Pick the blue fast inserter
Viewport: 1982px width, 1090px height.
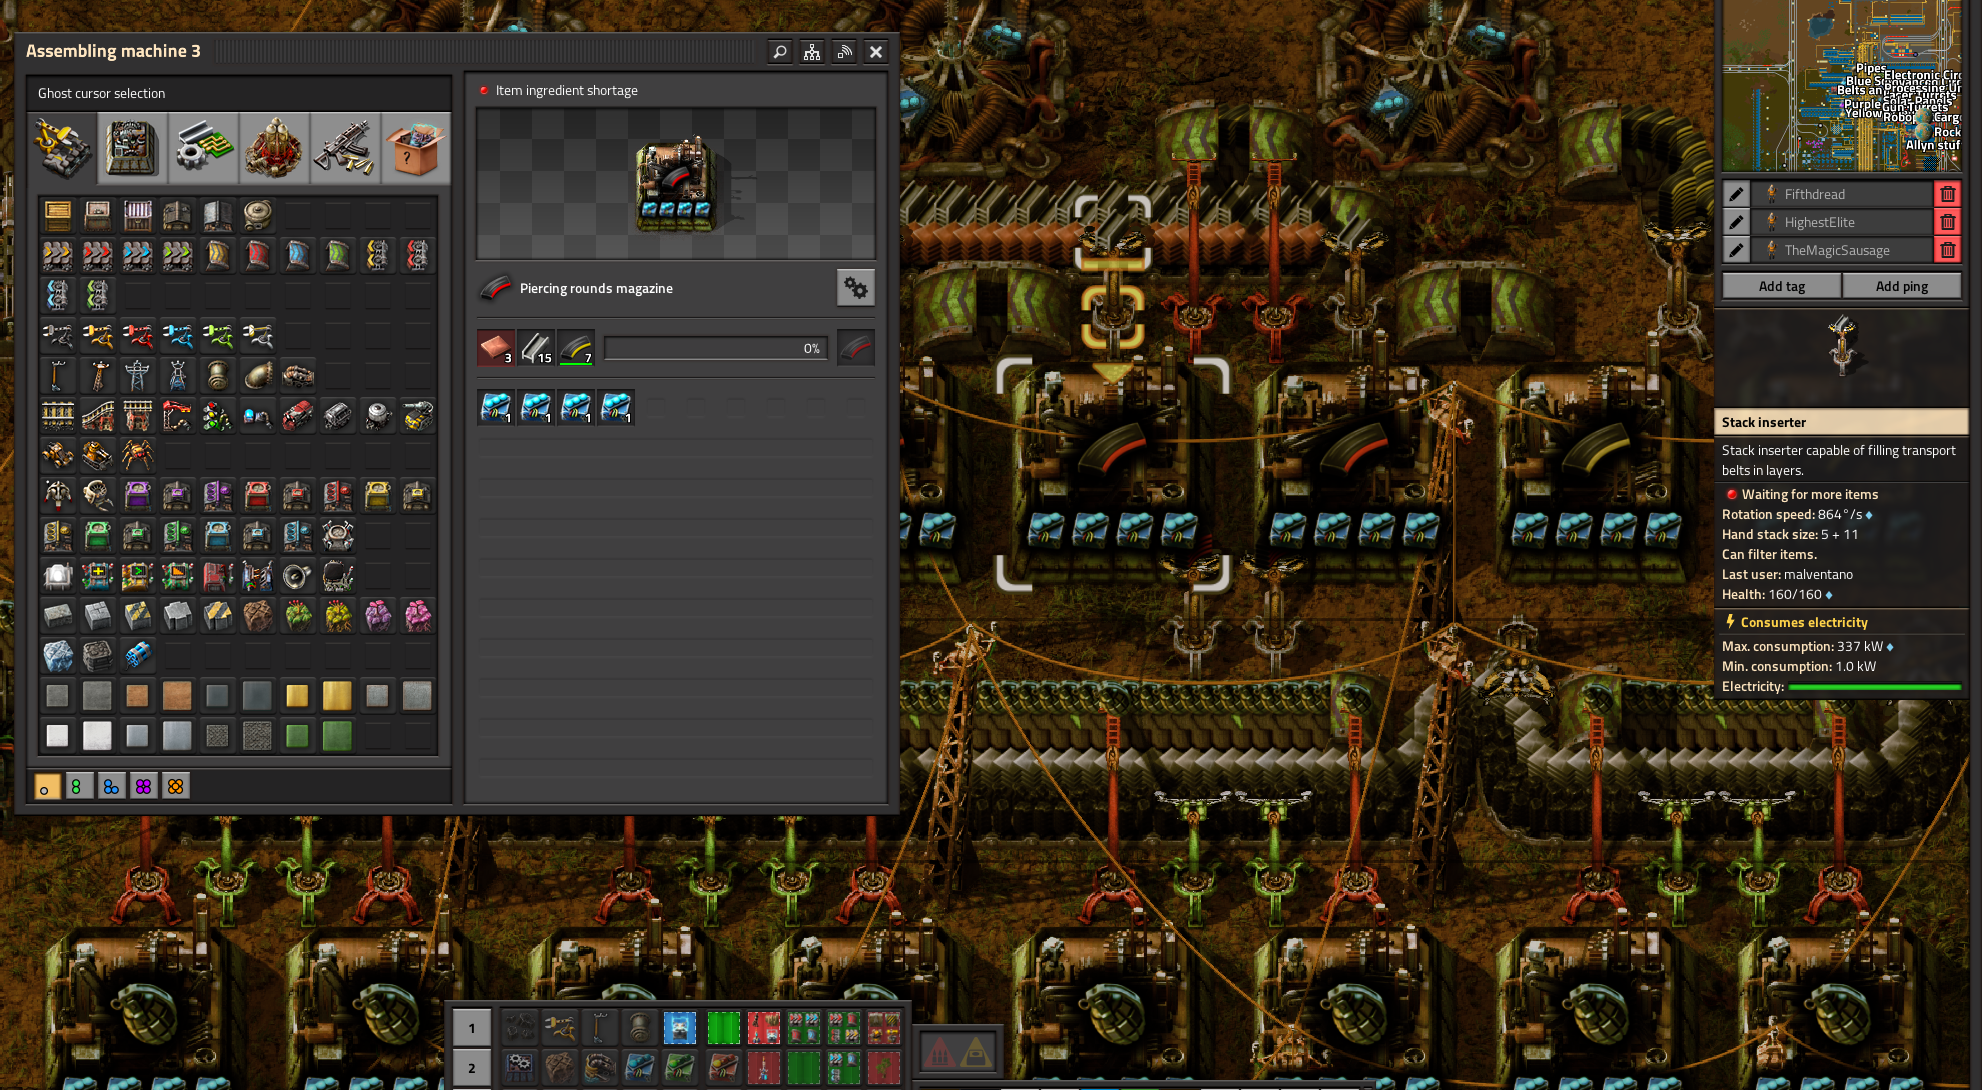point(178,335)
